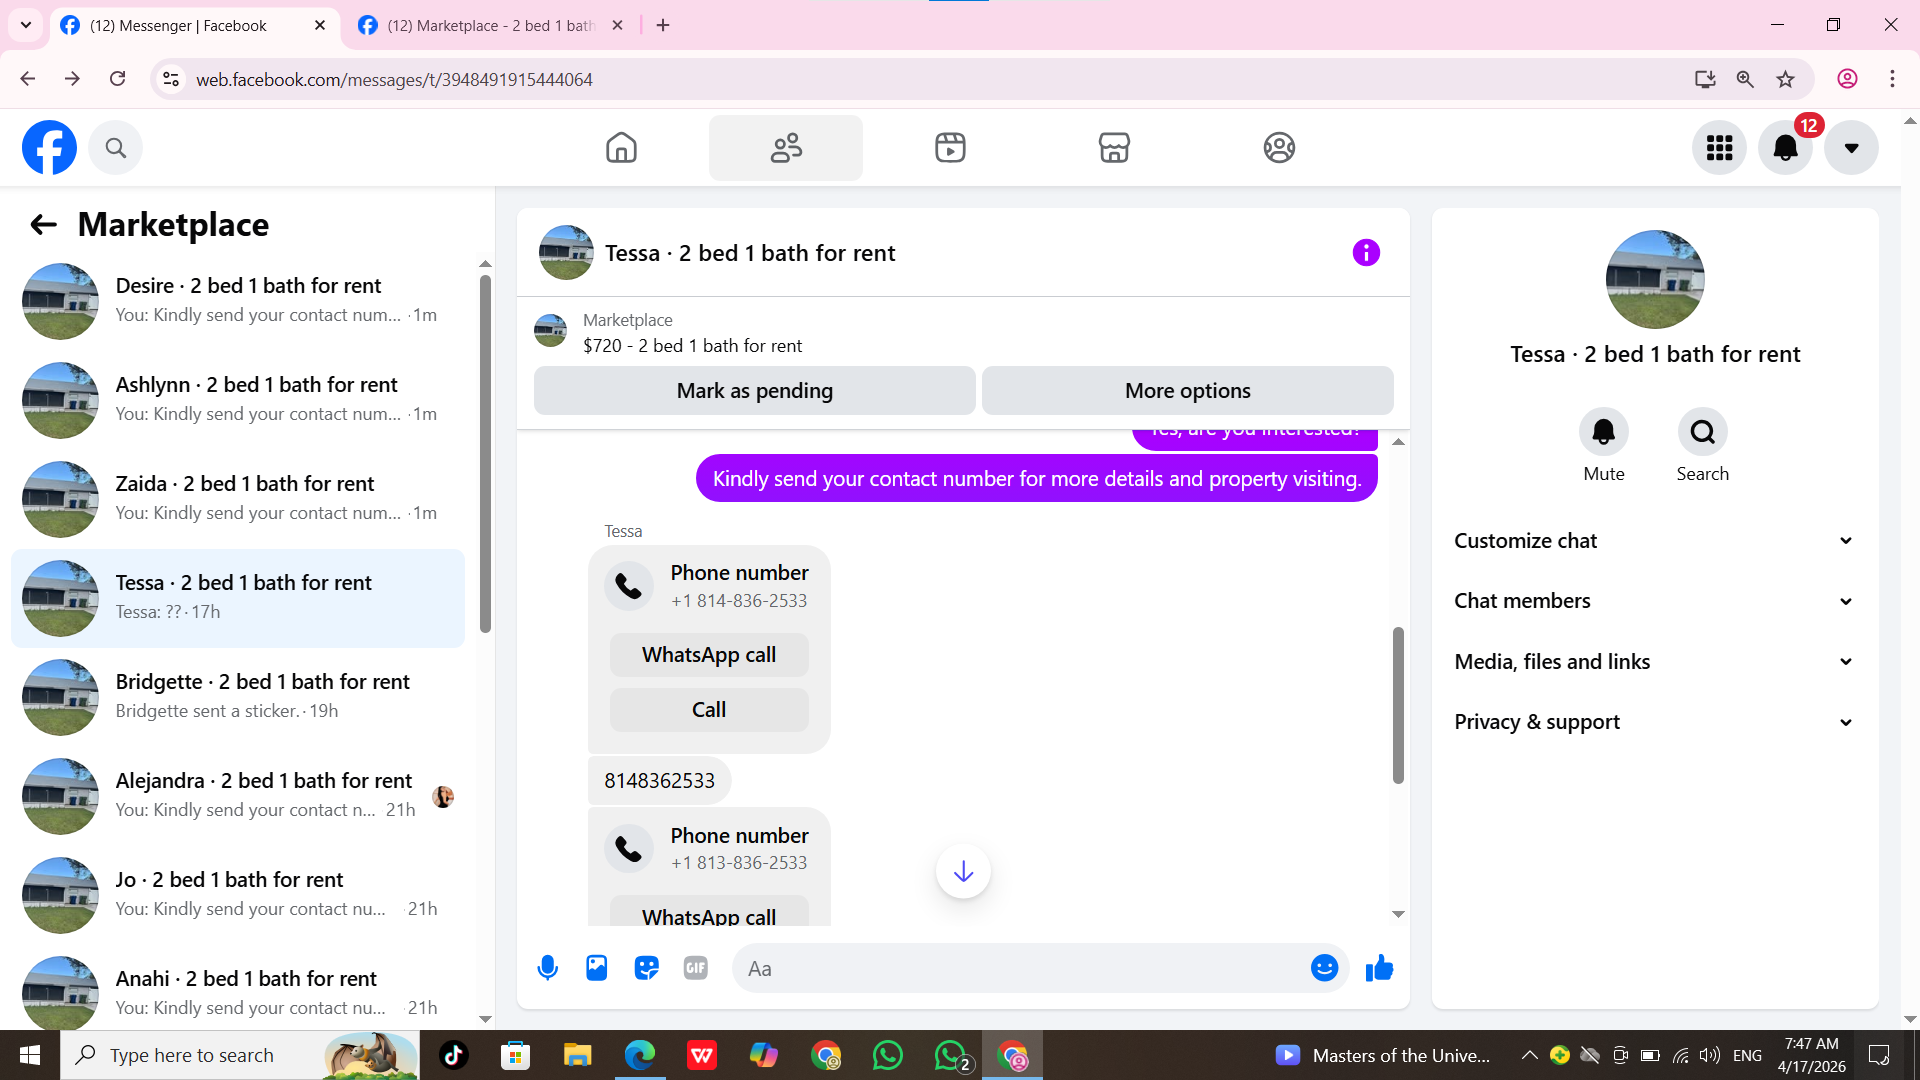Search within this conversation
1920x1080 pixels.
[x=1702, y=432]
